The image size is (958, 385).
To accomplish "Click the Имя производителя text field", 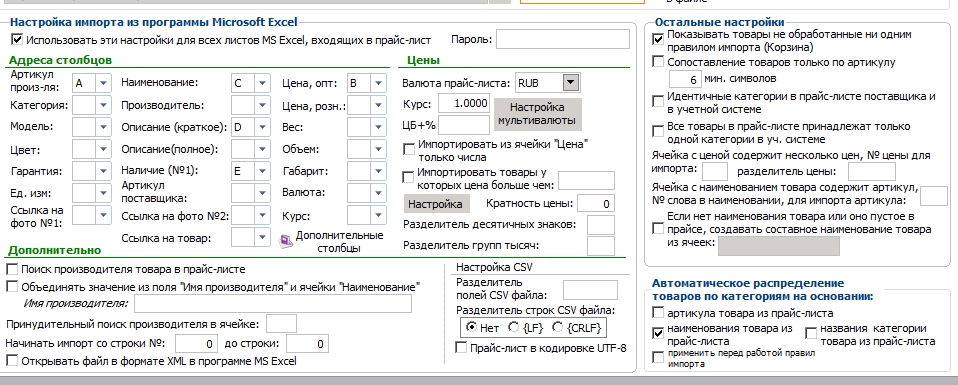I will click(x=273, y=303).
